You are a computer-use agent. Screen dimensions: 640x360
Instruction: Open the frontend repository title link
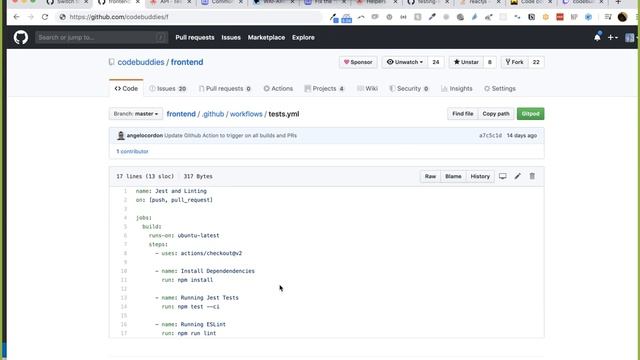tap(187, 62)
